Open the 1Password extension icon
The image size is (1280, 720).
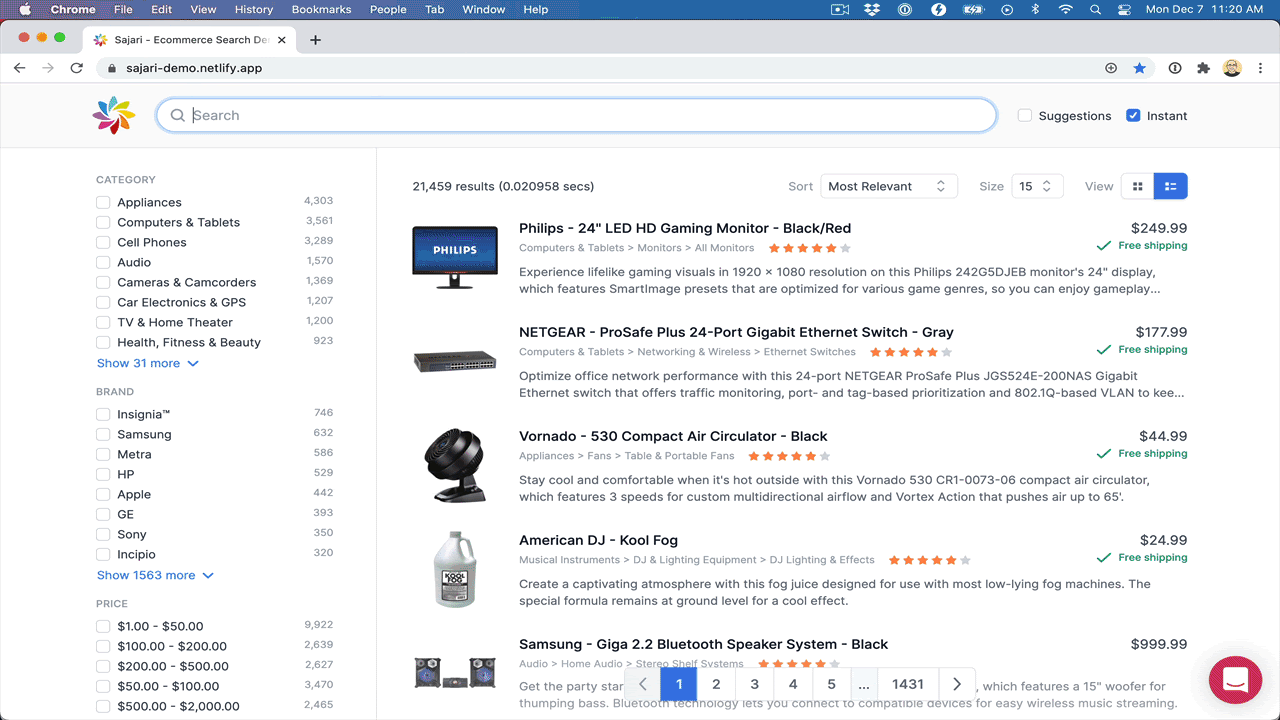coord(1175,68)
